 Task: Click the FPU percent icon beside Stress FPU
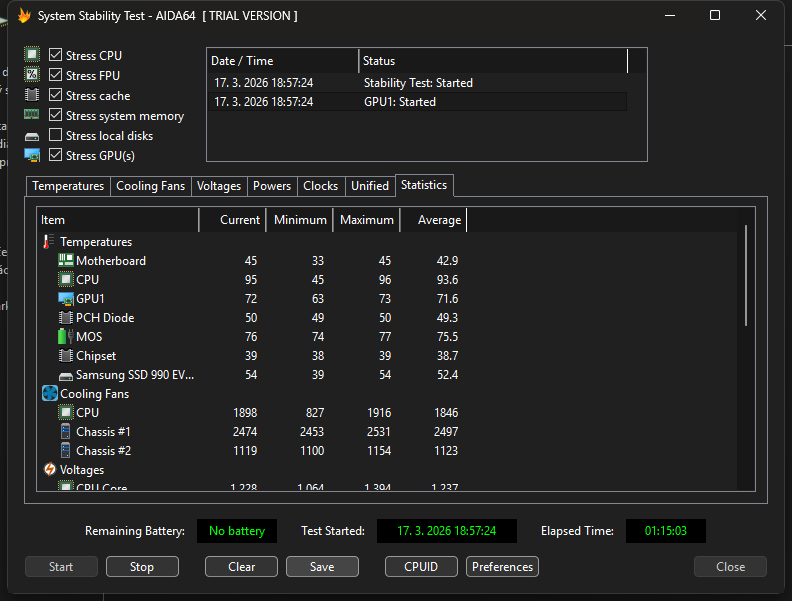pyautogui.click(x=32, y=75)
